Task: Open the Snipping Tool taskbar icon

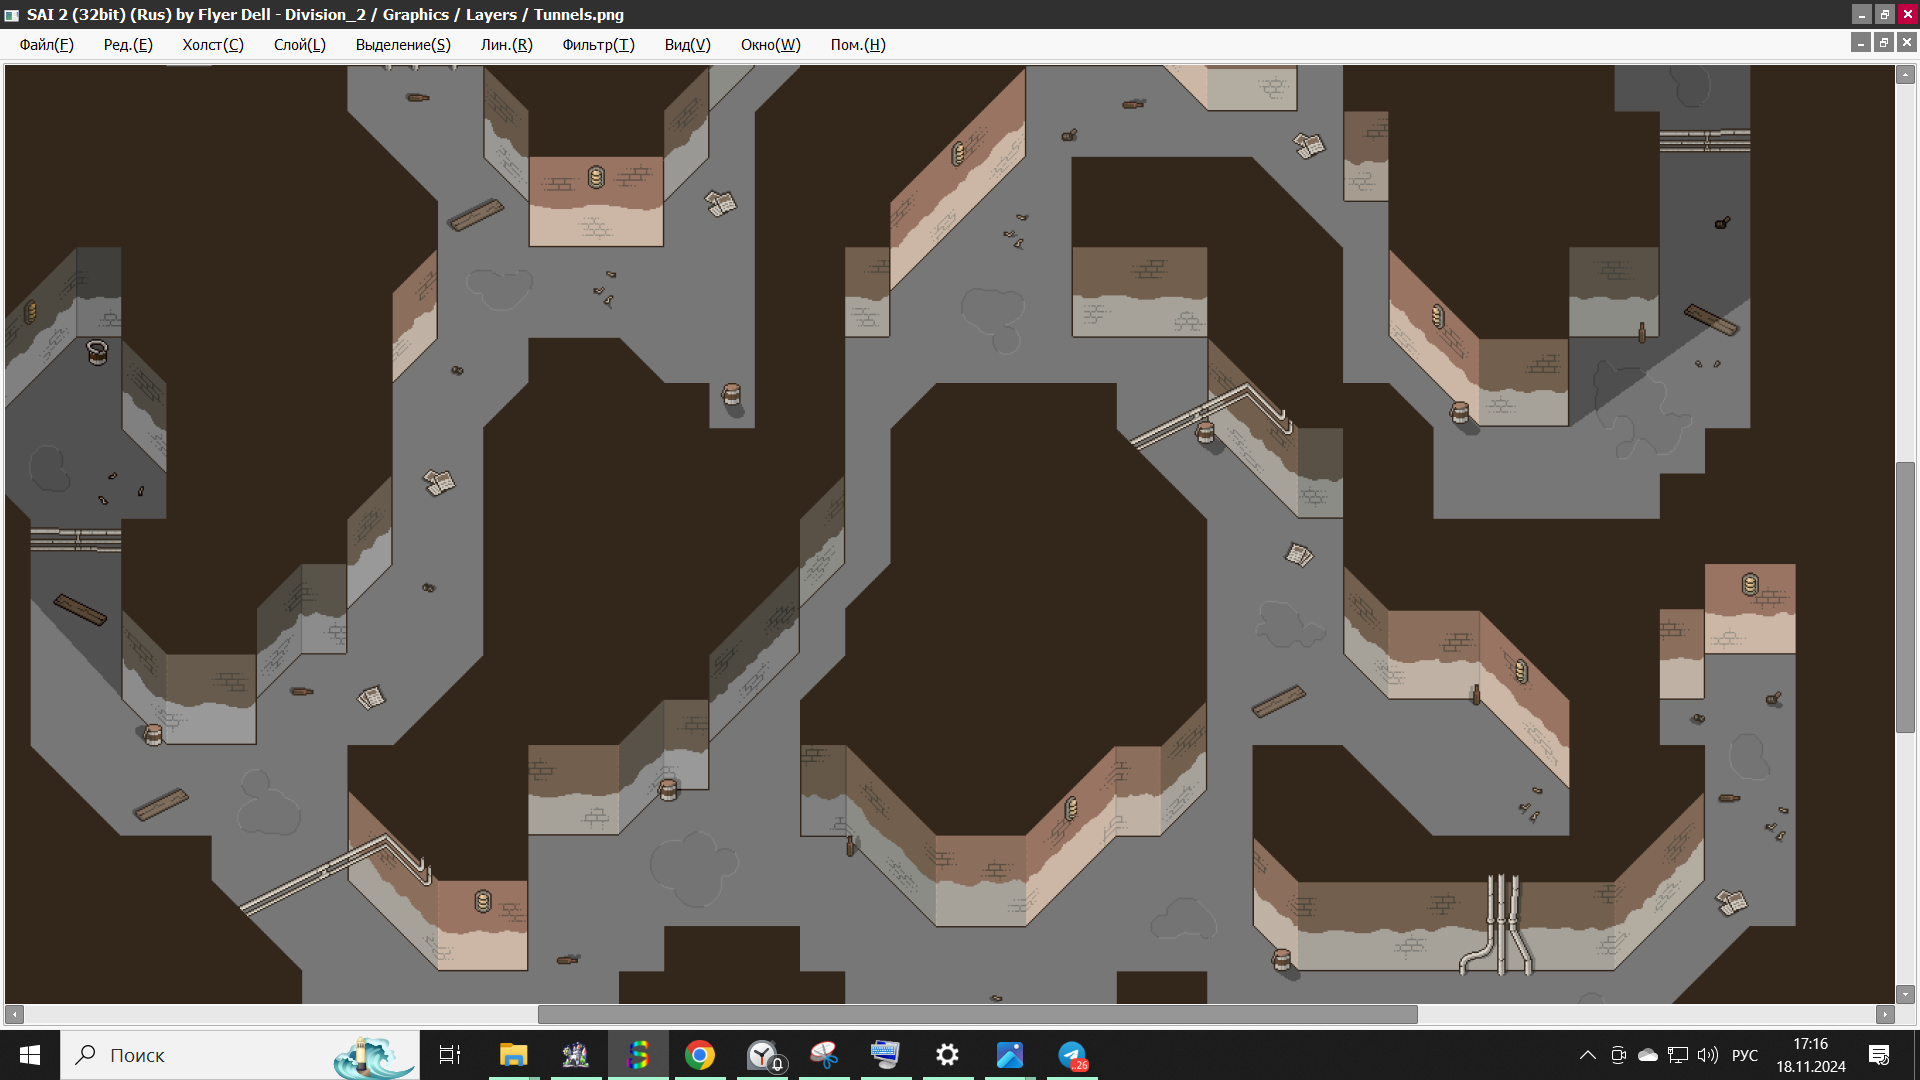Action: (824, 1055)
